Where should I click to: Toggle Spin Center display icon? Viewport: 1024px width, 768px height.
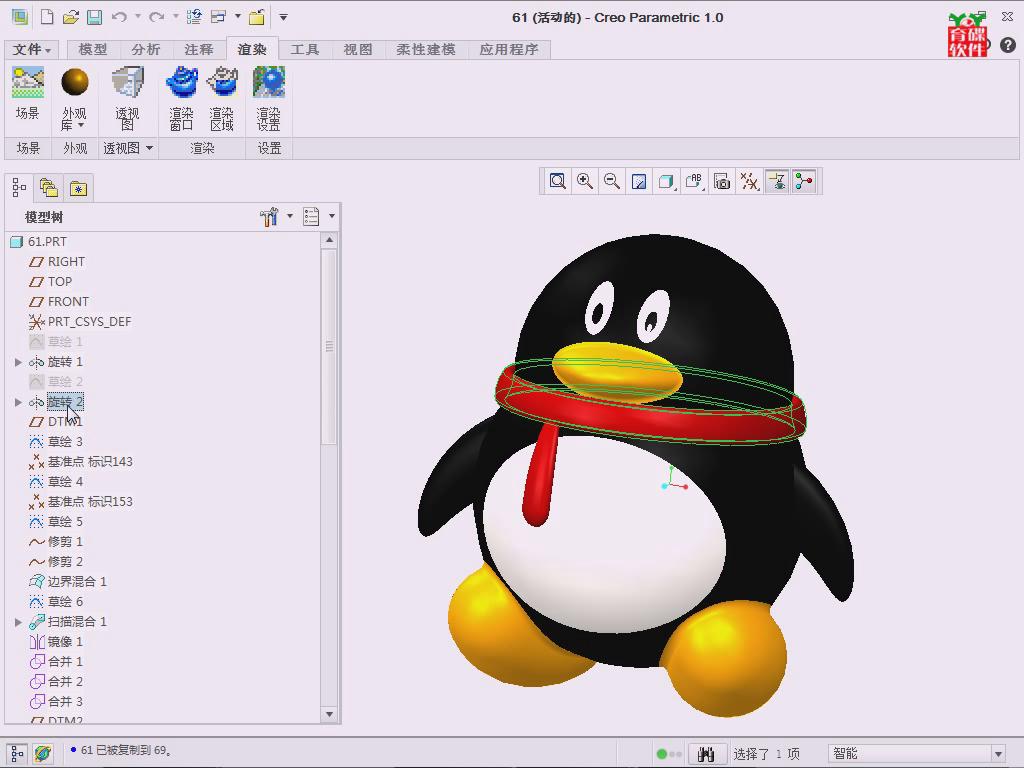pos(804,182)
